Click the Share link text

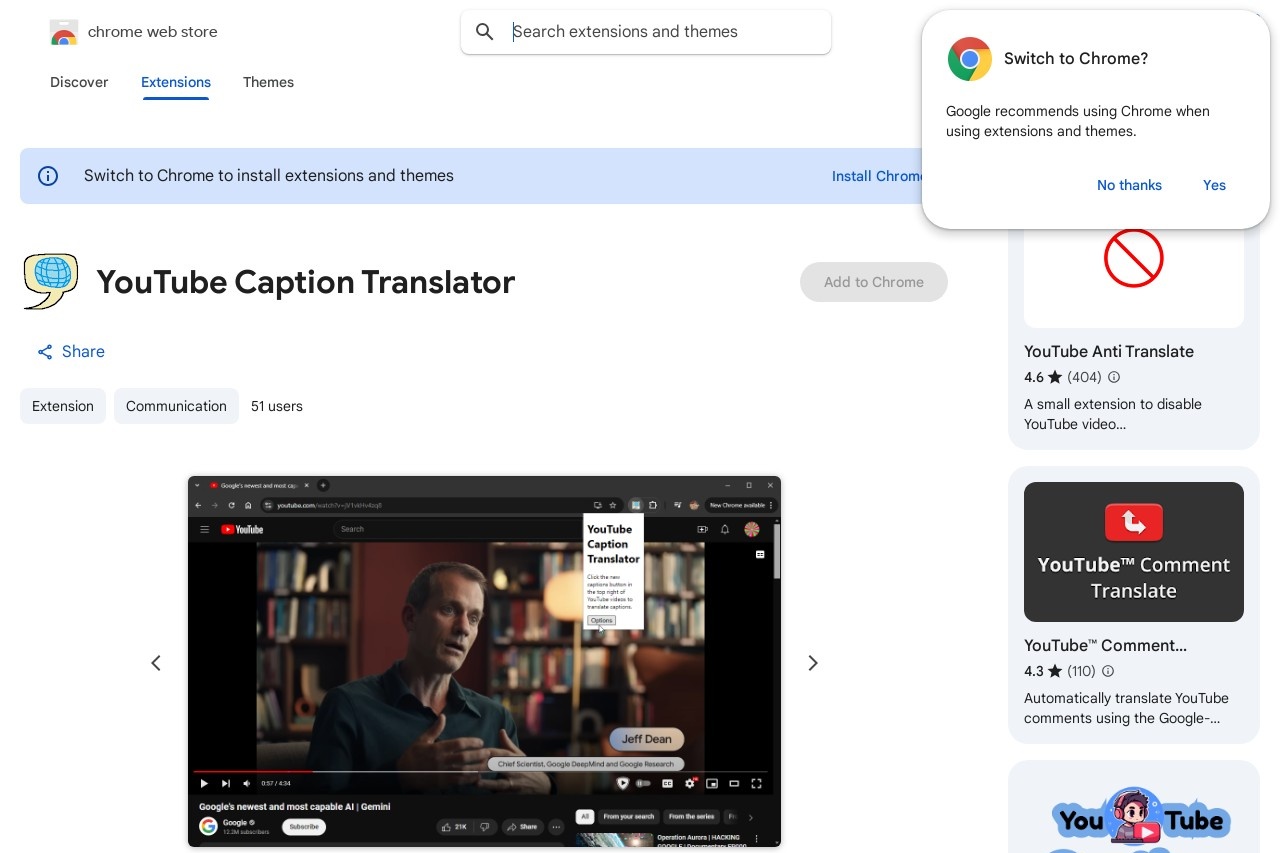(x=83, y=352)
